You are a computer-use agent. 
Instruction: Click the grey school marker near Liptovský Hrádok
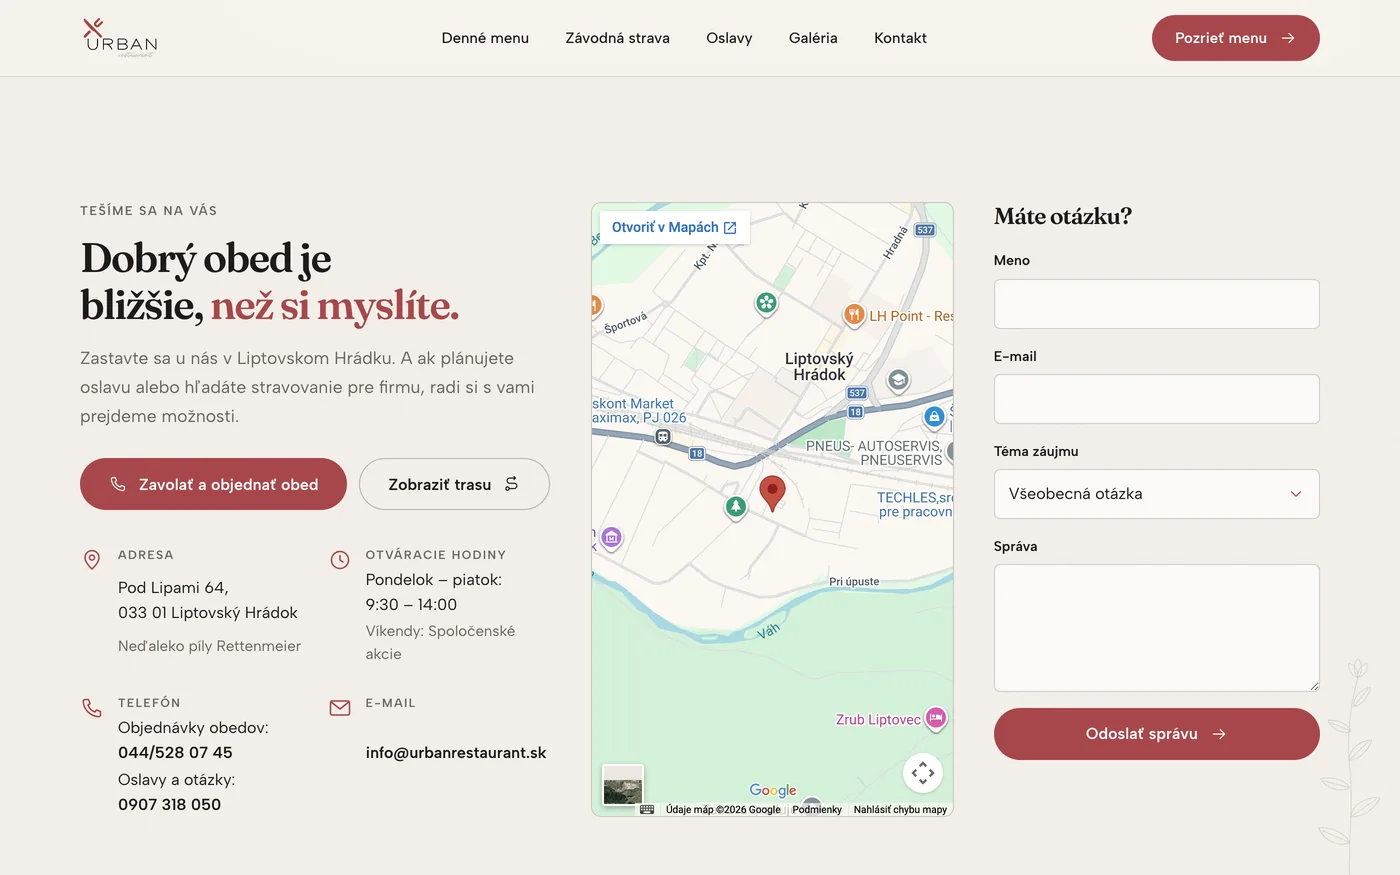(898, 380)
